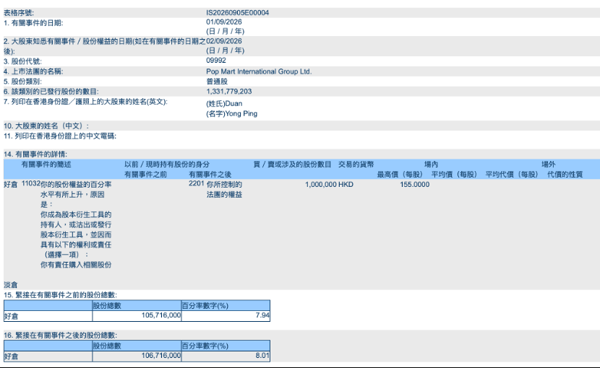Click issued shares figure 1,331,779,203
This screenshot has height=368, width=600.
pos(229,91)
